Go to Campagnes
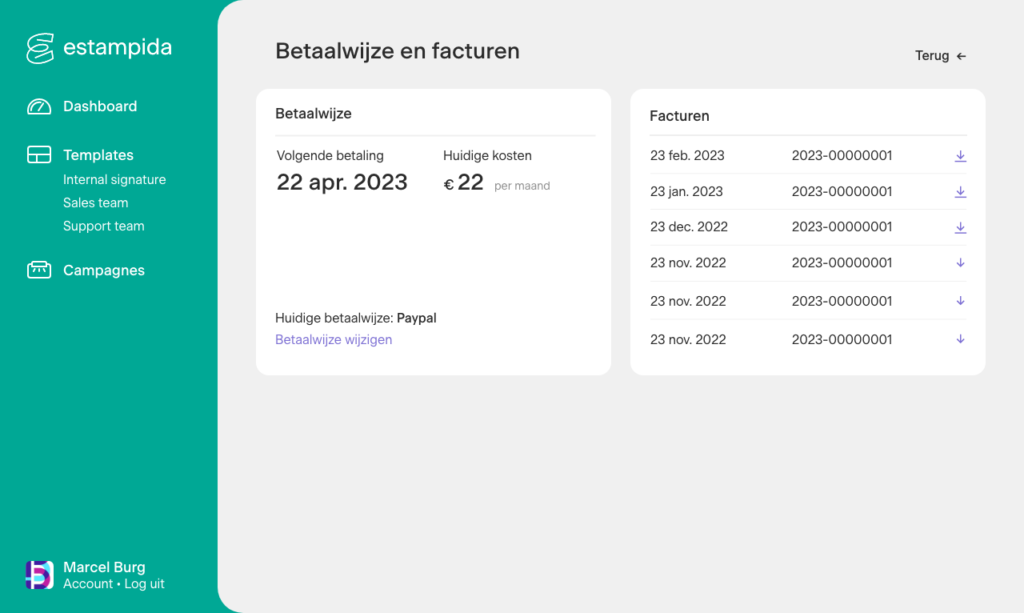The width and height of the screenshot is (1024, 613). coord(104,270)
